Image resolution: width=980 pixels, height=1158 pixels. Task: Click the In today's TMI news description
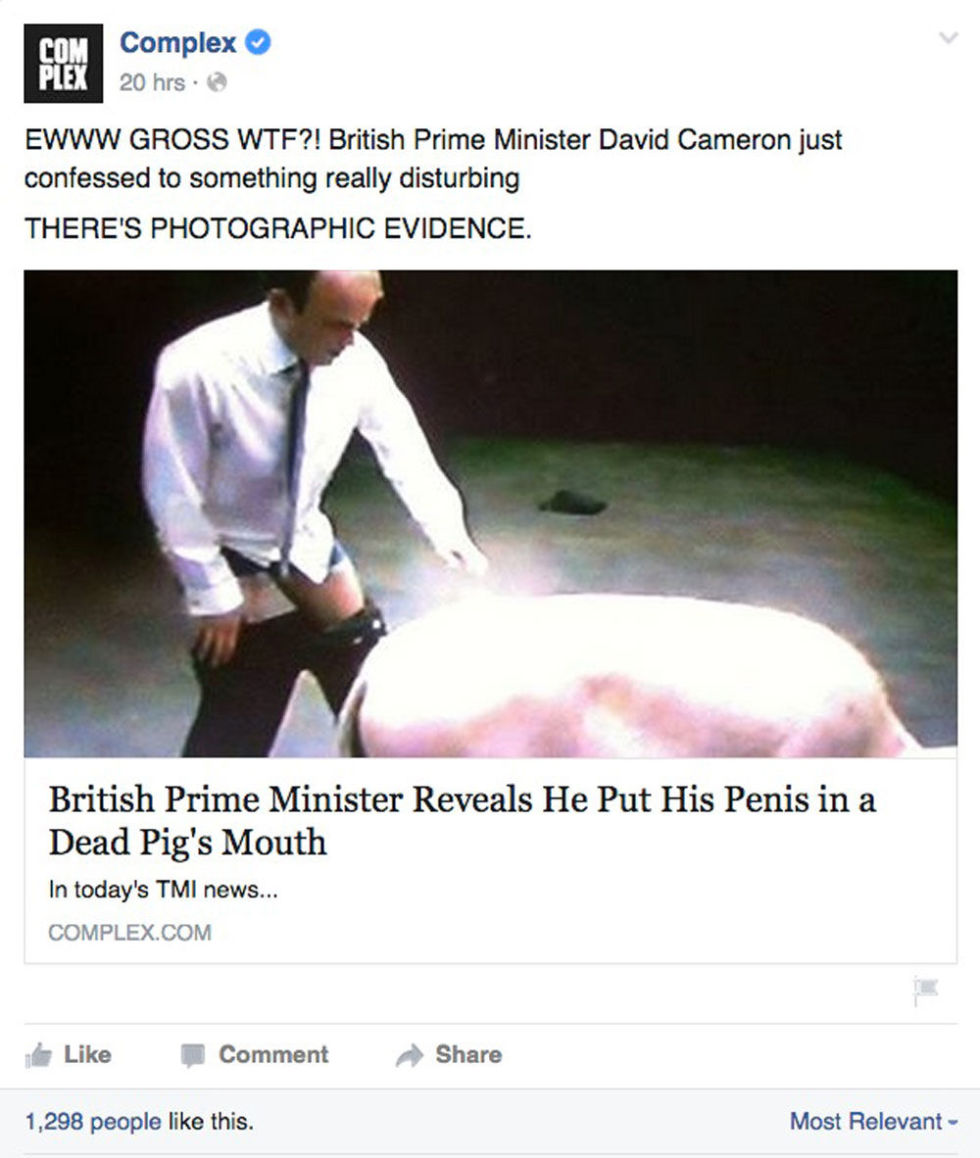point(163,889)
